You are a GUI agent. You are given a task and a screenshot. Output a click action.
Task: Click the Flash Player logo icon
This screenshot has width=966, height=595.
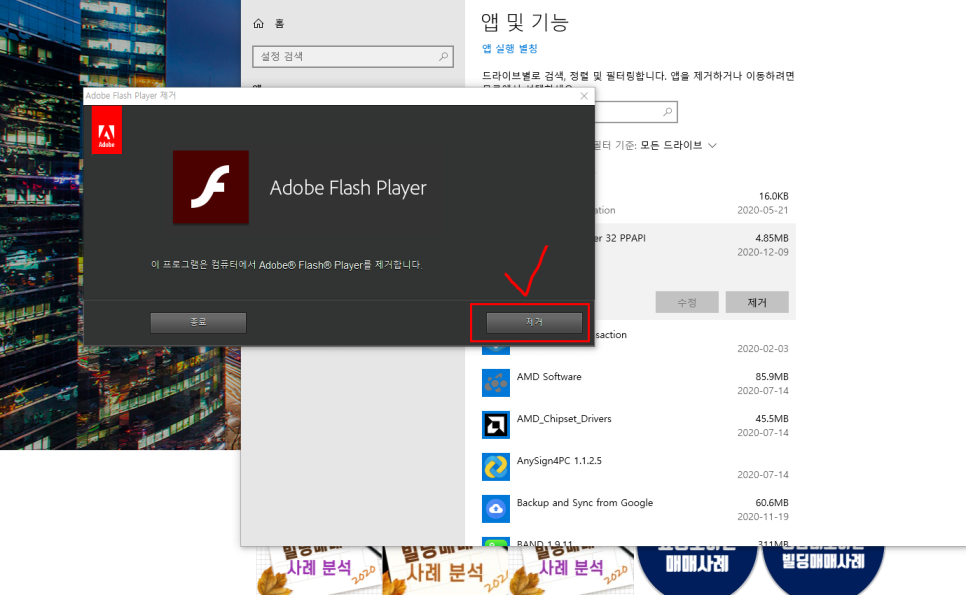click(211, 187)
